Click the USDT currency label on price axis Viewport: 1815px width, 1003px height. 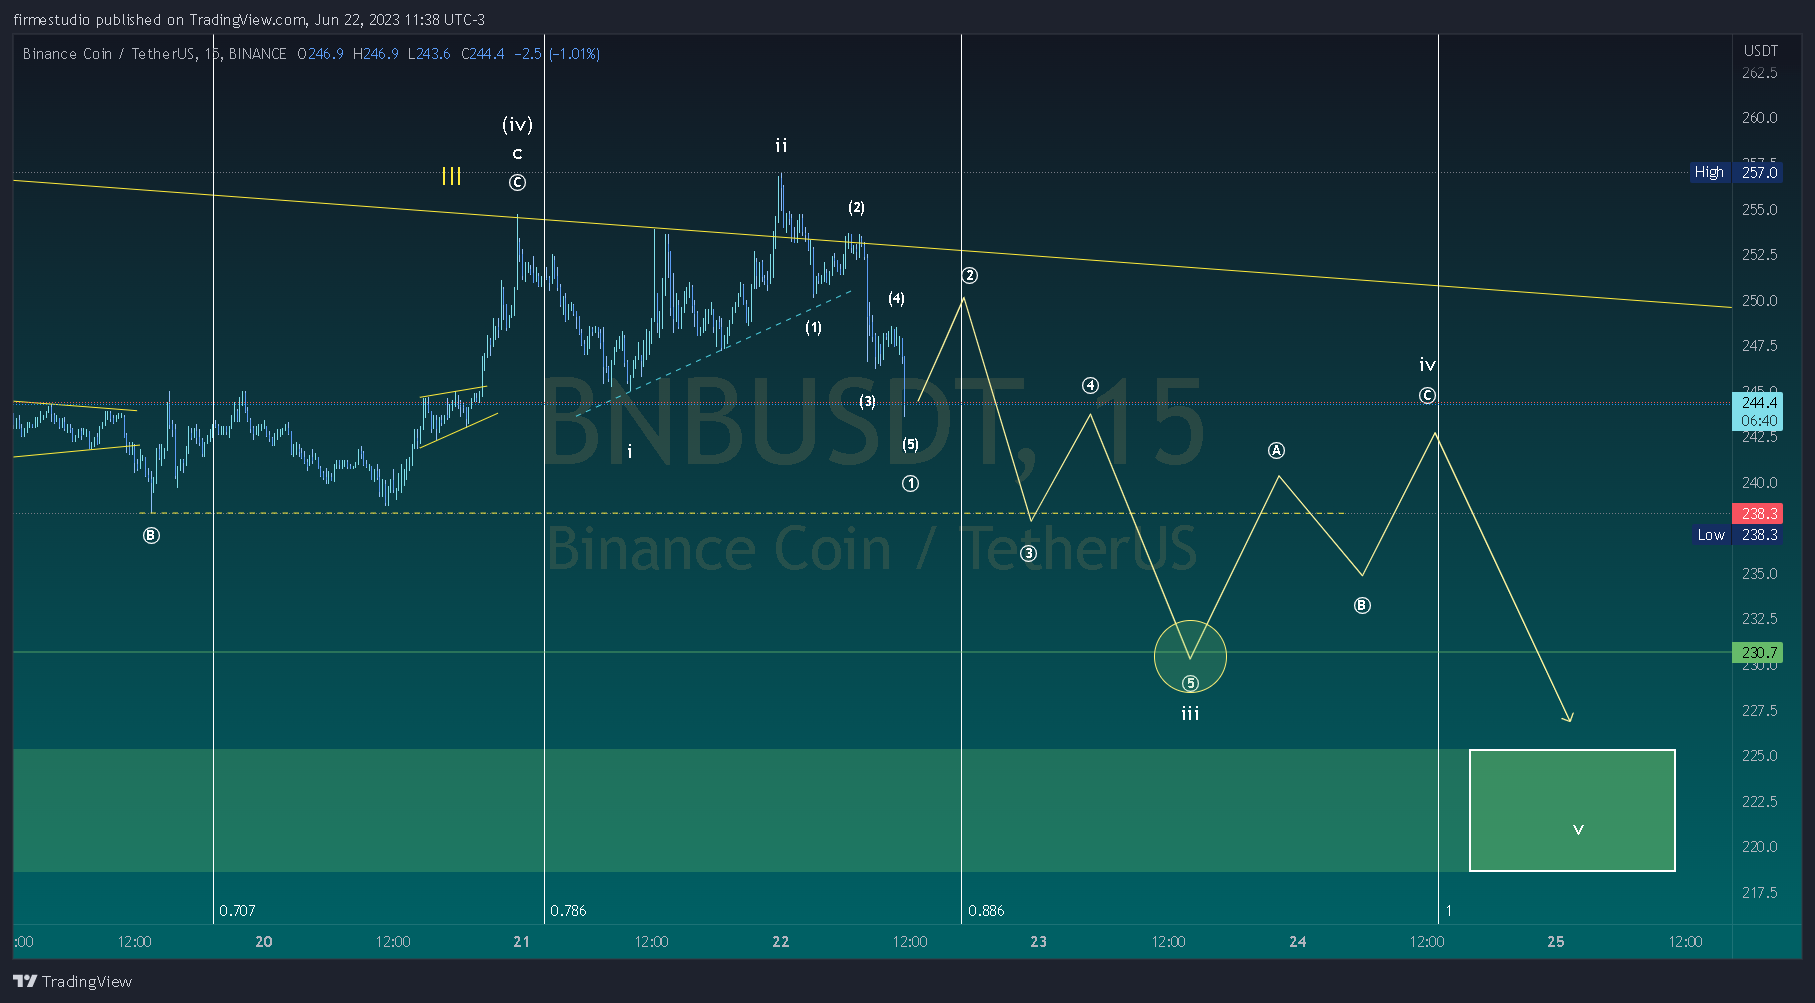click(x=1761, y=51)
